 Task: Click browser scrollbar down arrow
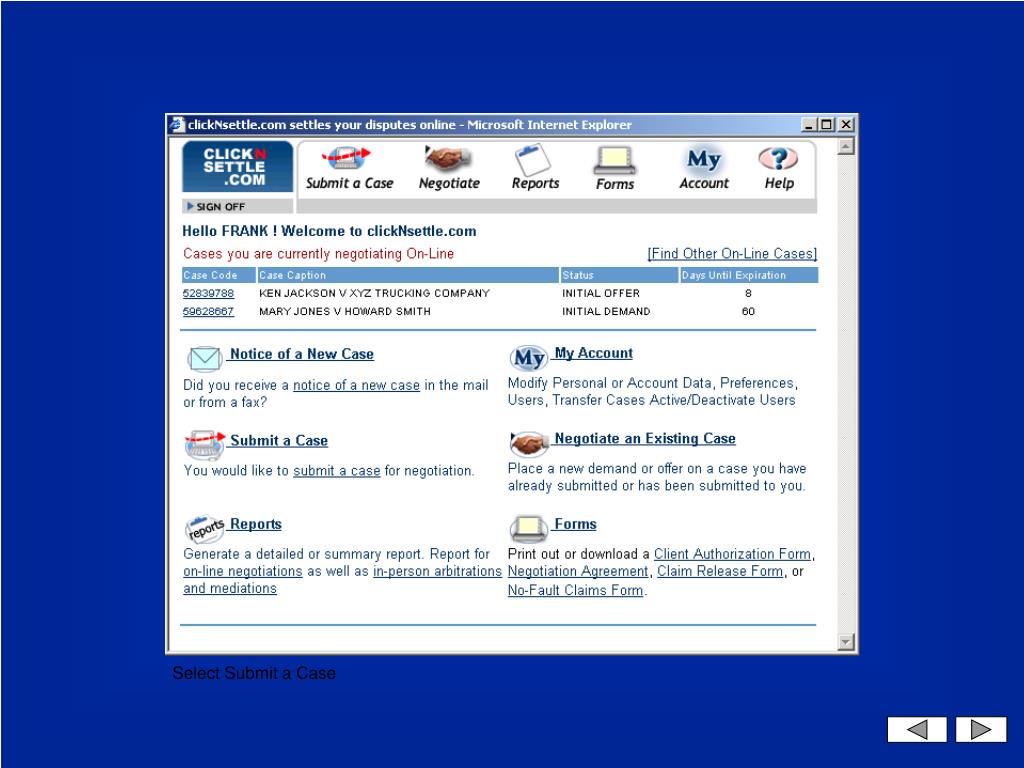[x=846, y=642]
